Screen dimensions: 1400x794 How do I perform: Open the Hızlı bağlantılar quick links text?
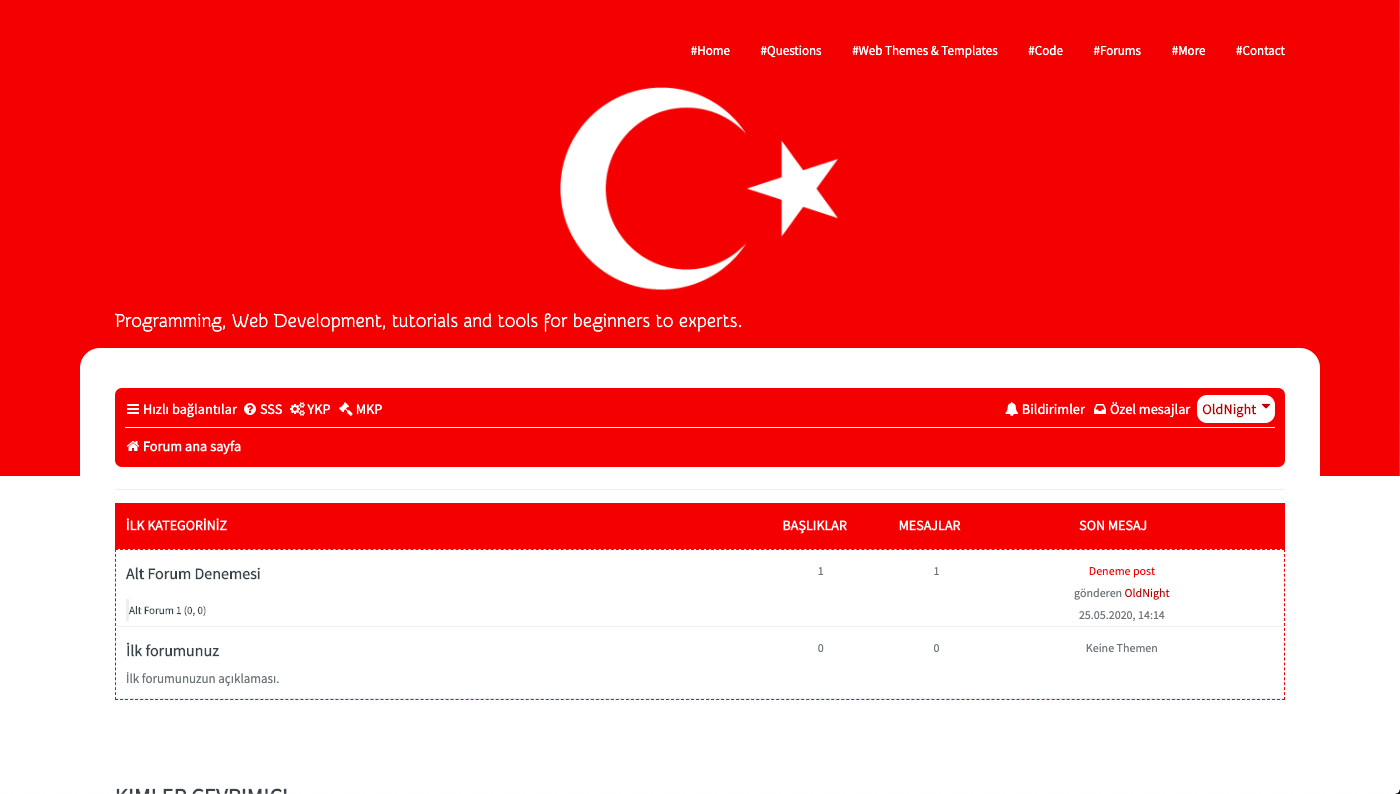[190, 409]
